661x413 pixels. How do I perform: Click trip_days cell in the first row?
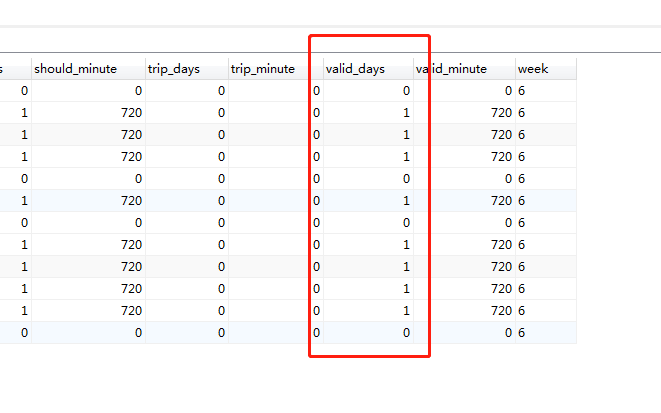[187, 91]
